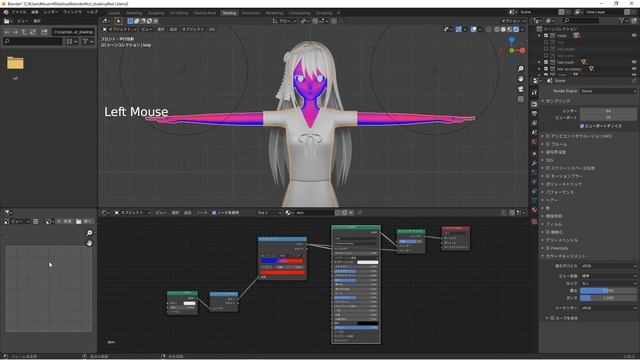This screenshot has height=360, width=640.
Task: Click the play-arrow tool icon in the viewport header
Action: coord(118,21)
